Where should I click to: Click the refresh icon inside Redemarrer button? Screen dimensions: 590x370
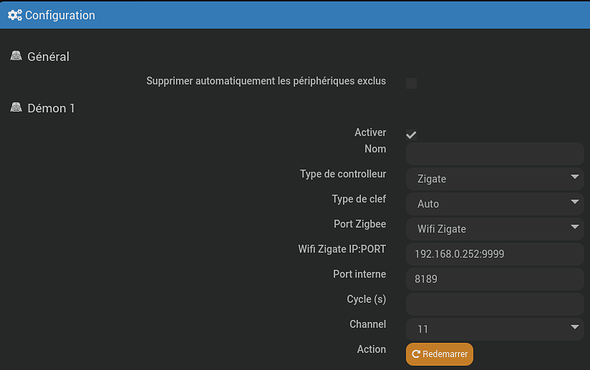(x=416, y=354)
